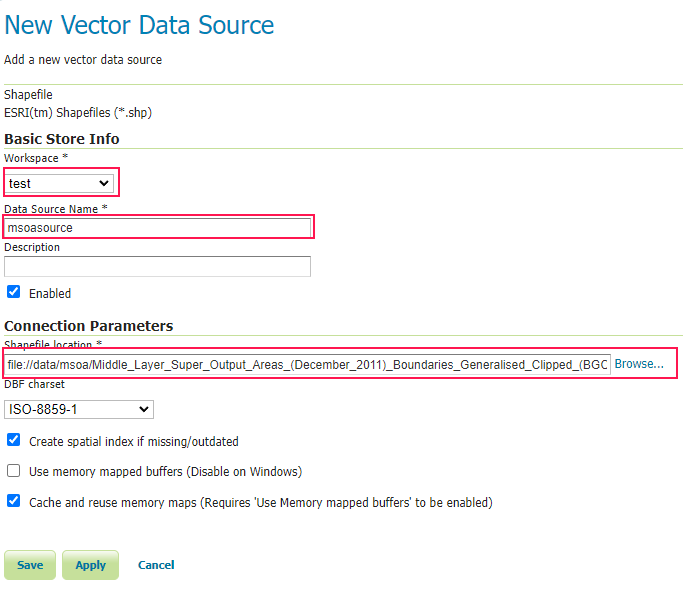The image size is (683, 592).
Task: Open the Browse... link for shapefile location
Action: pos(639,364)
